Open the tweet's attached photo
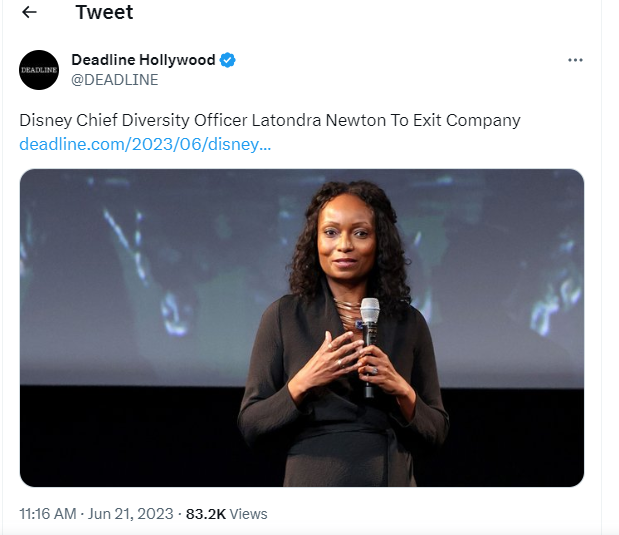Image resolution: width=619 pixels, height=535 pixels. [x=301, y=327]
